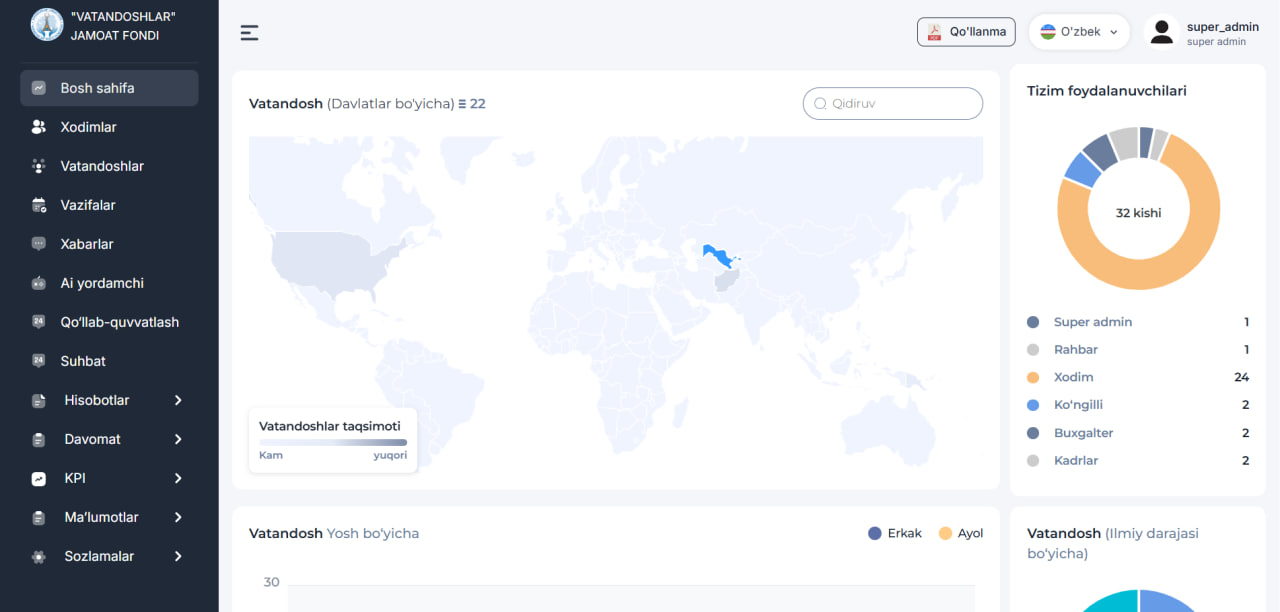Click the hamburger menu icon to collapse sidebar

pyautogui.click(x=249, y=33)
